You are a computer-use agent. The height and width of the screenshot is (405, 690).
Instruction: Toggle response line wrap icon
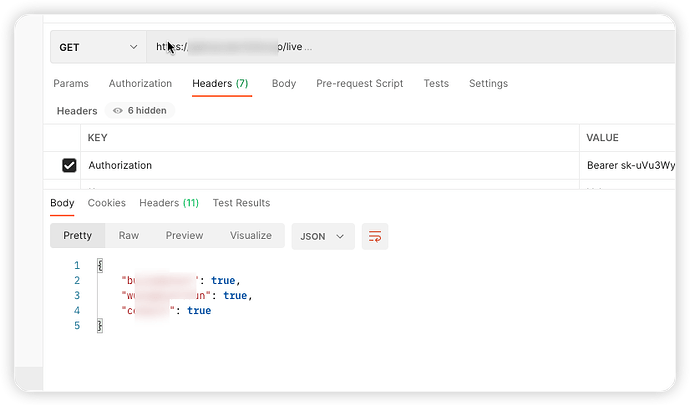(x=375, y=236)
